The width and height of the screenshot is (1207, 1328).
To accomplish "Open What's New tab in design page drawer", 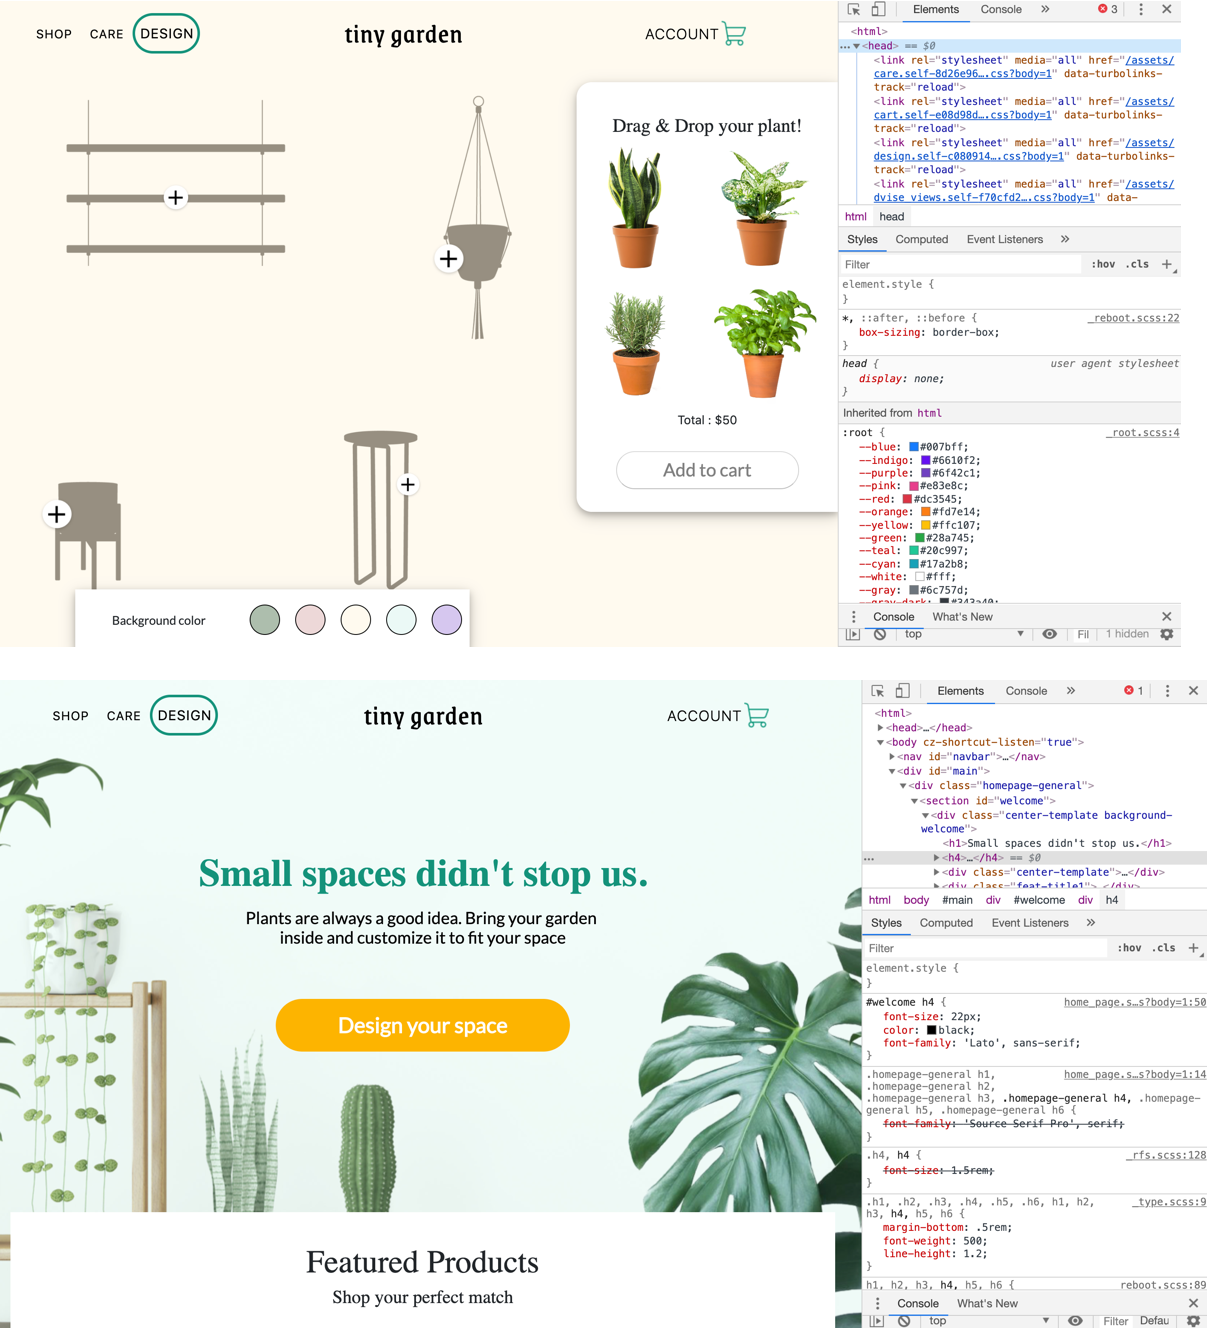I will pyautogui.click(x=962, y=617).
